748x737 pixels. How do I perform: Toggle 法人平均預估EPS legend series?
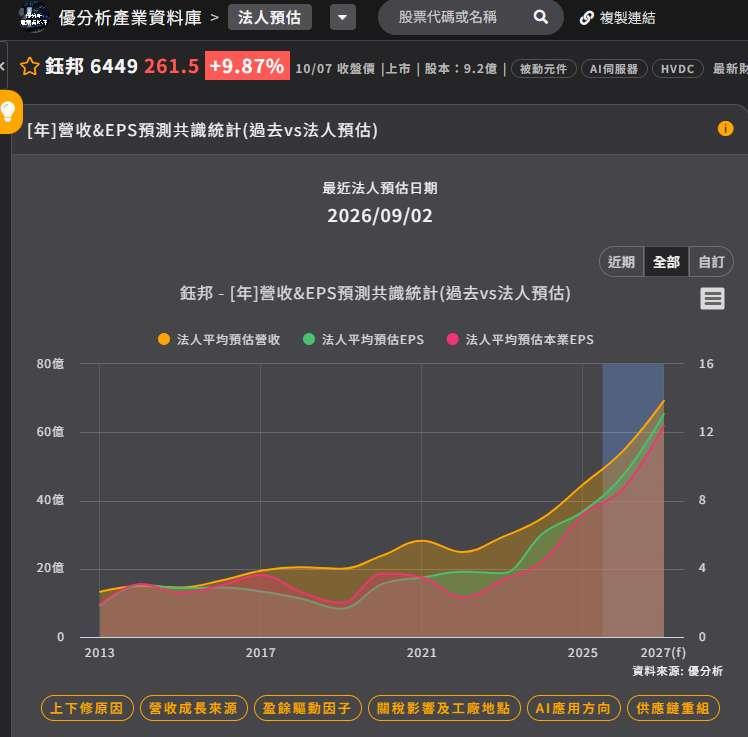click(x=364, y=340)
